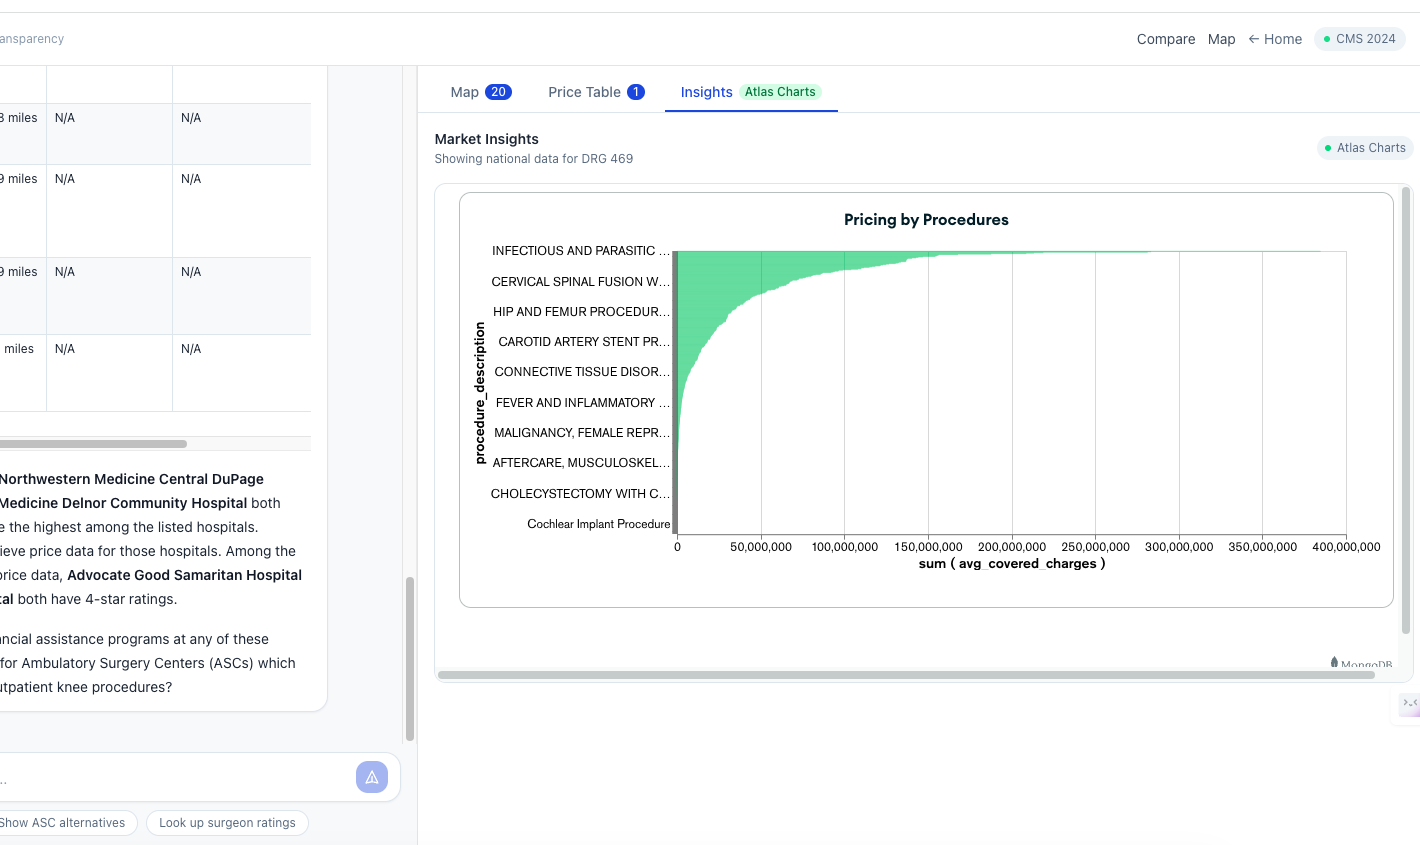Go to Map in the top navigation

[x=1221, y=39]
